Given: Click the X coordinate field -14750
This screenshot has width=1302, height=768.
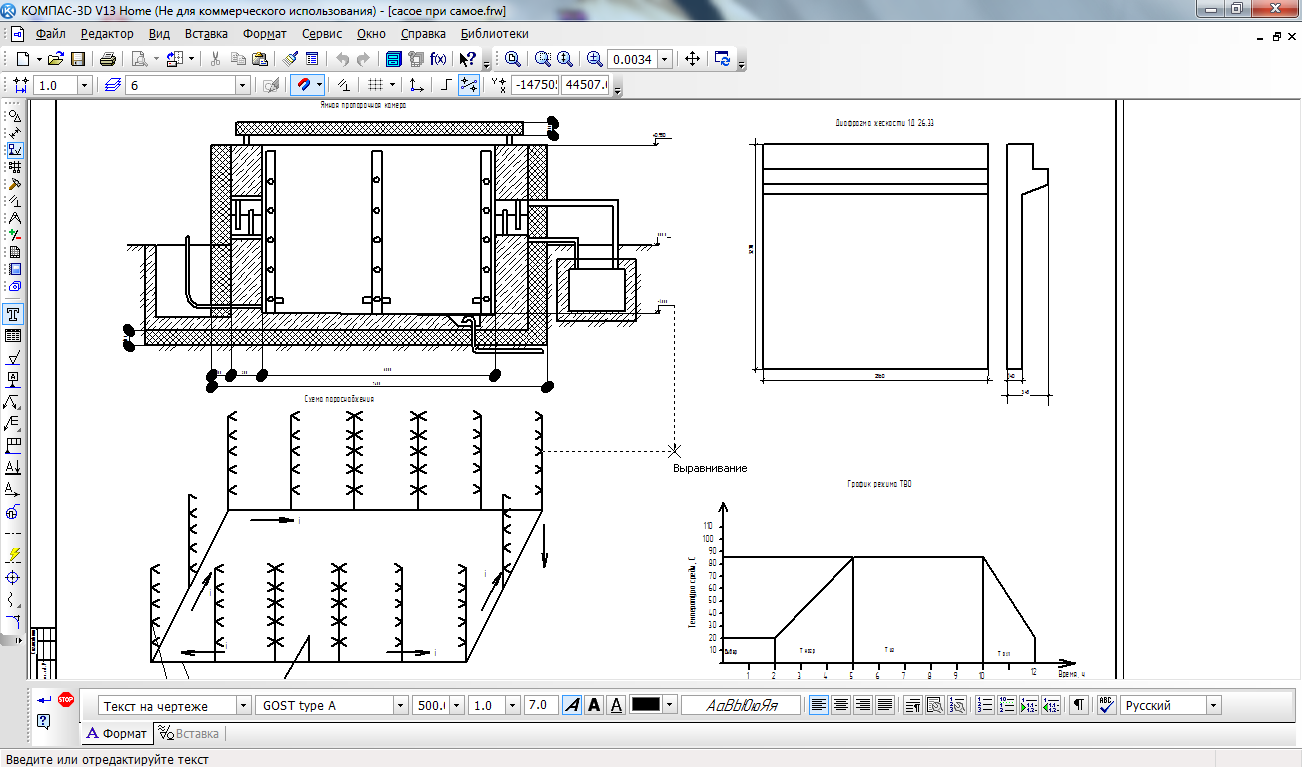Looking at the screenshot, I should point(534,86).
